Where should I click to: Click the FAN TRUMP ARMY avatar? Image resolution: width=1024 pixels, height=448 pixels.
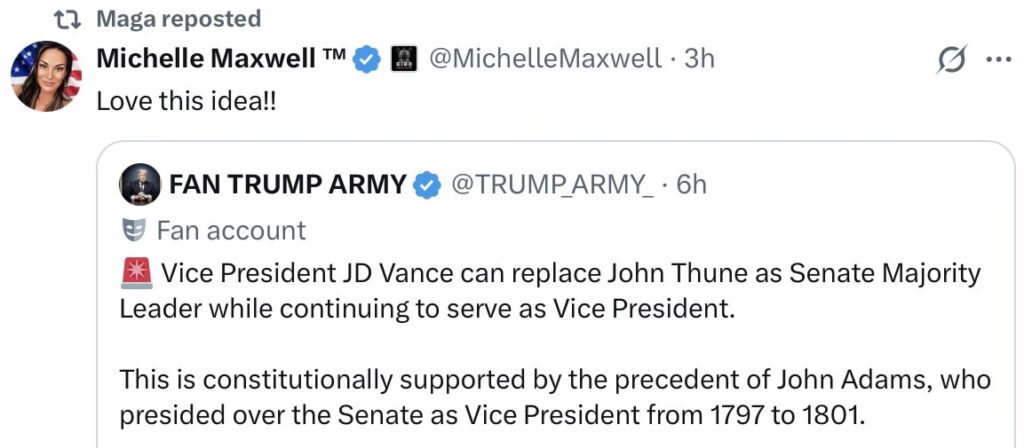[x=140, y=185]
